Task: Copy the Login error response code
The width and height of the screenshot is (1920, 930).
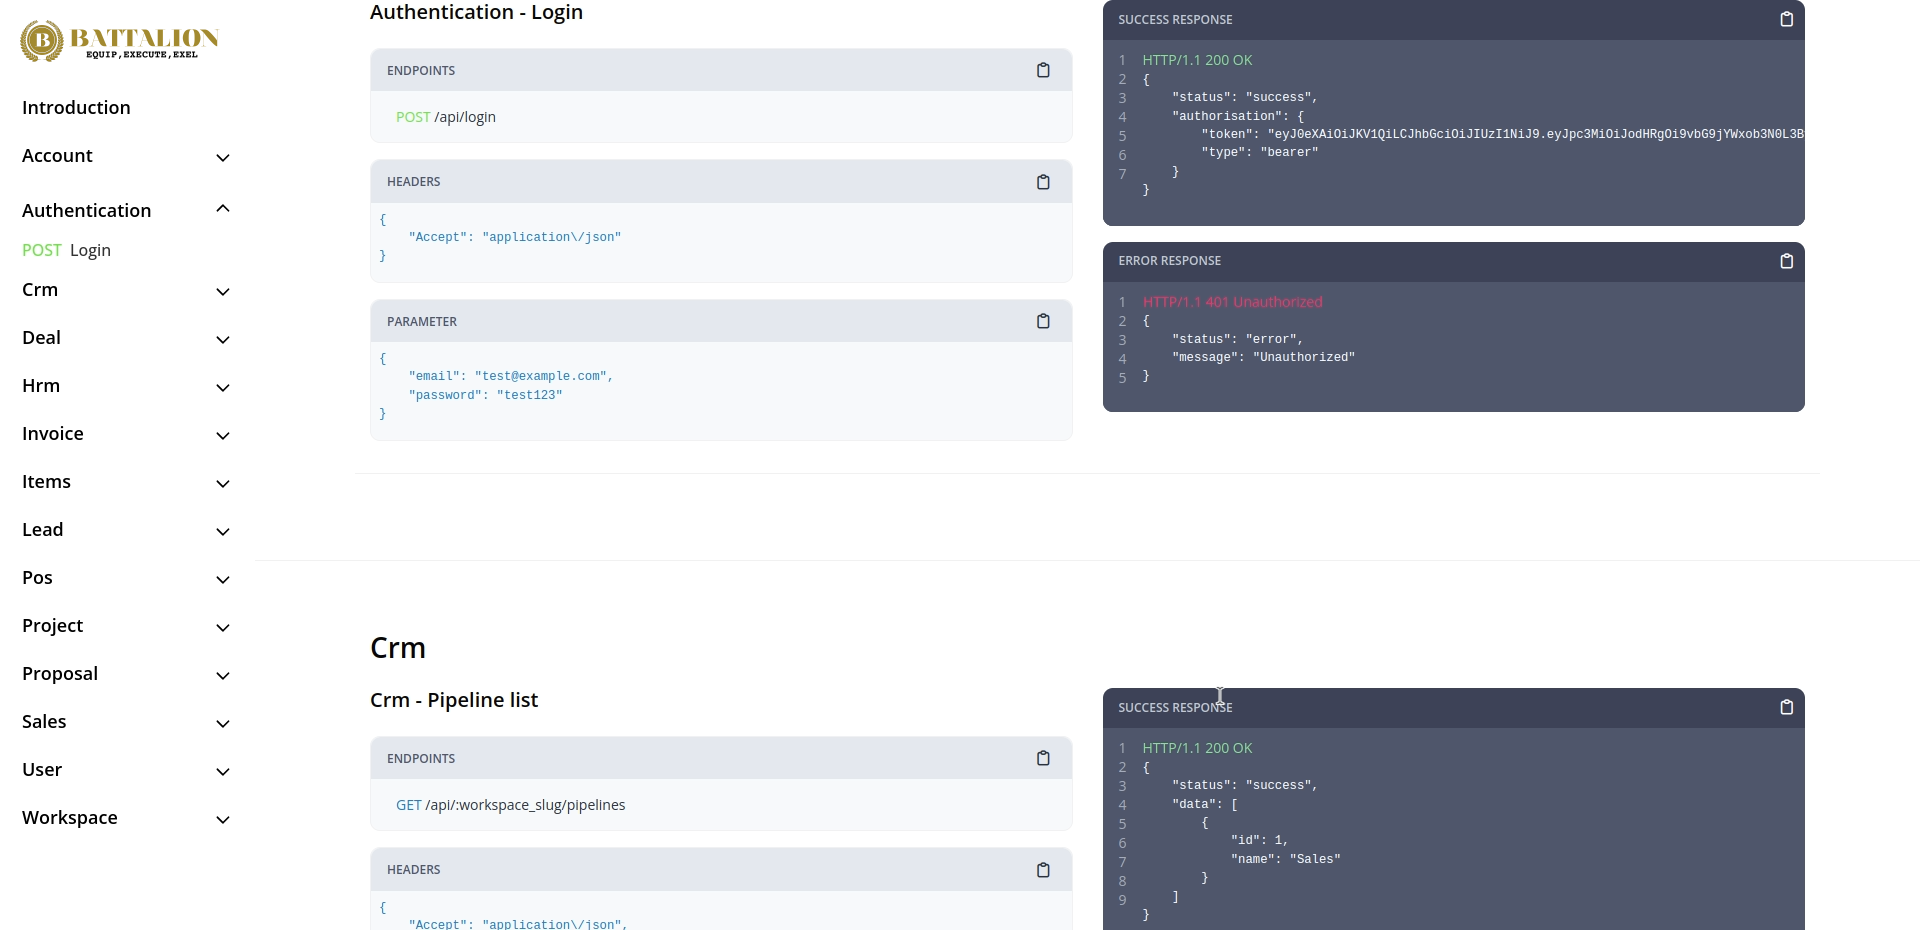Action: pyautogui.click(x=1786, y=261)
